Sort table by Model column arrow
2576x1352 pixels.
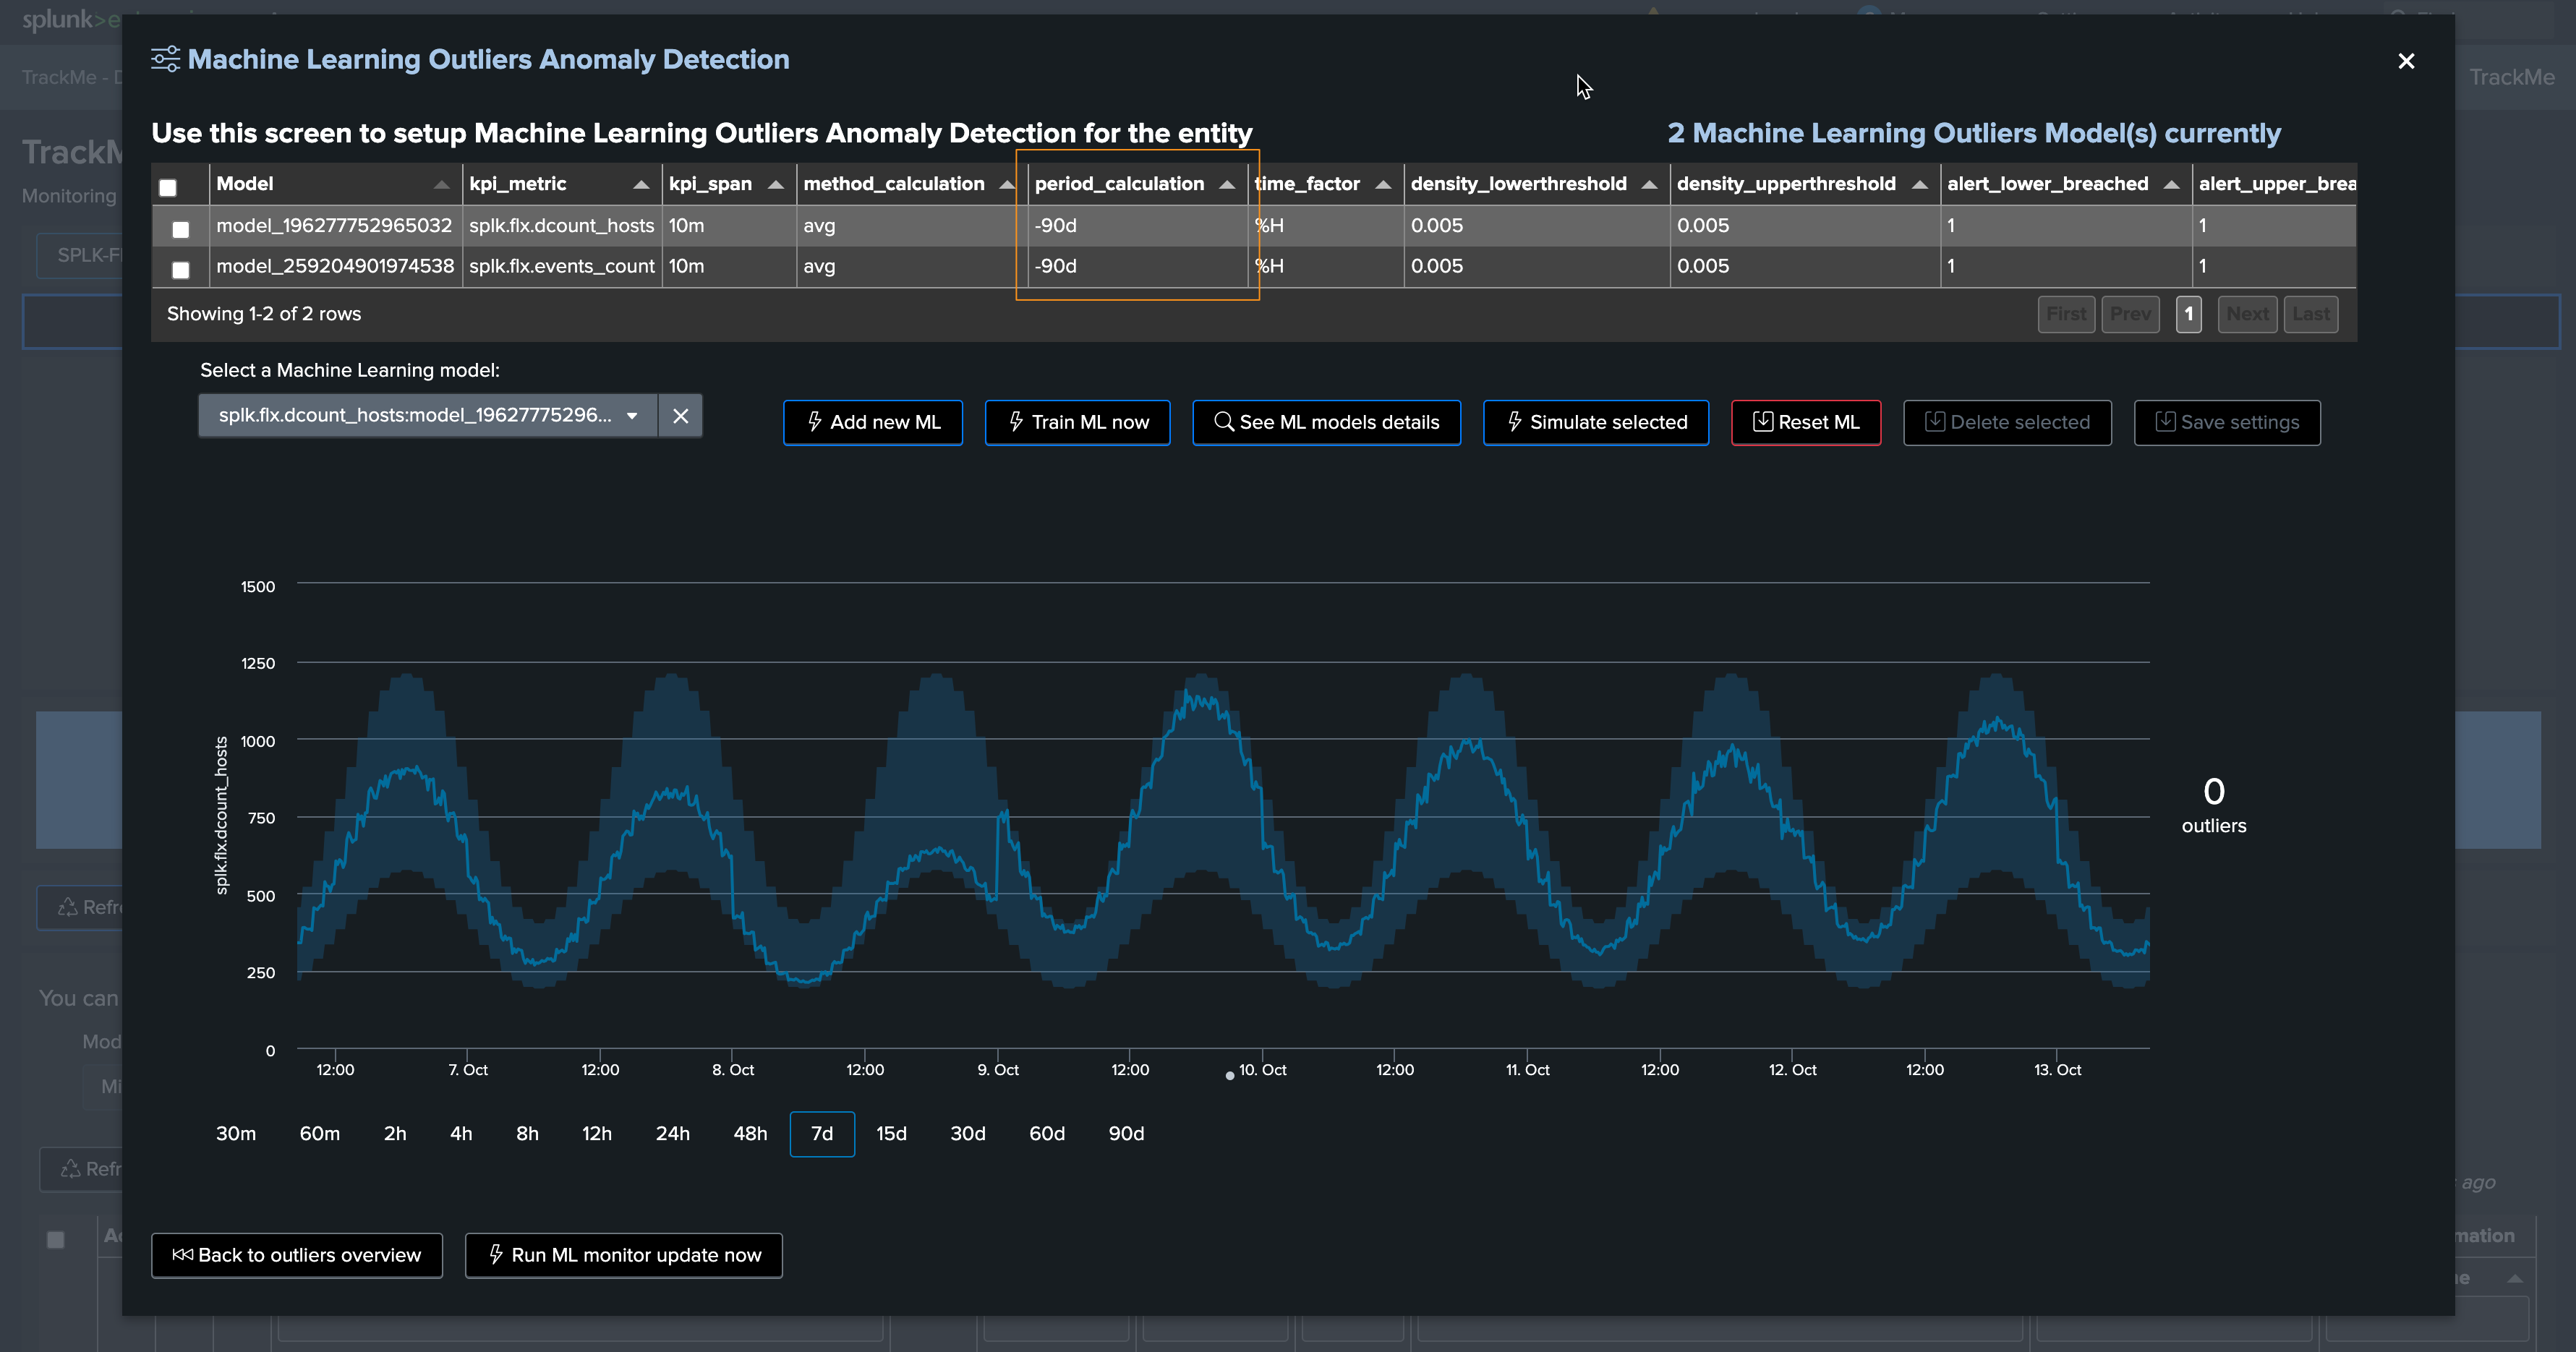click(x=441, y=184)
